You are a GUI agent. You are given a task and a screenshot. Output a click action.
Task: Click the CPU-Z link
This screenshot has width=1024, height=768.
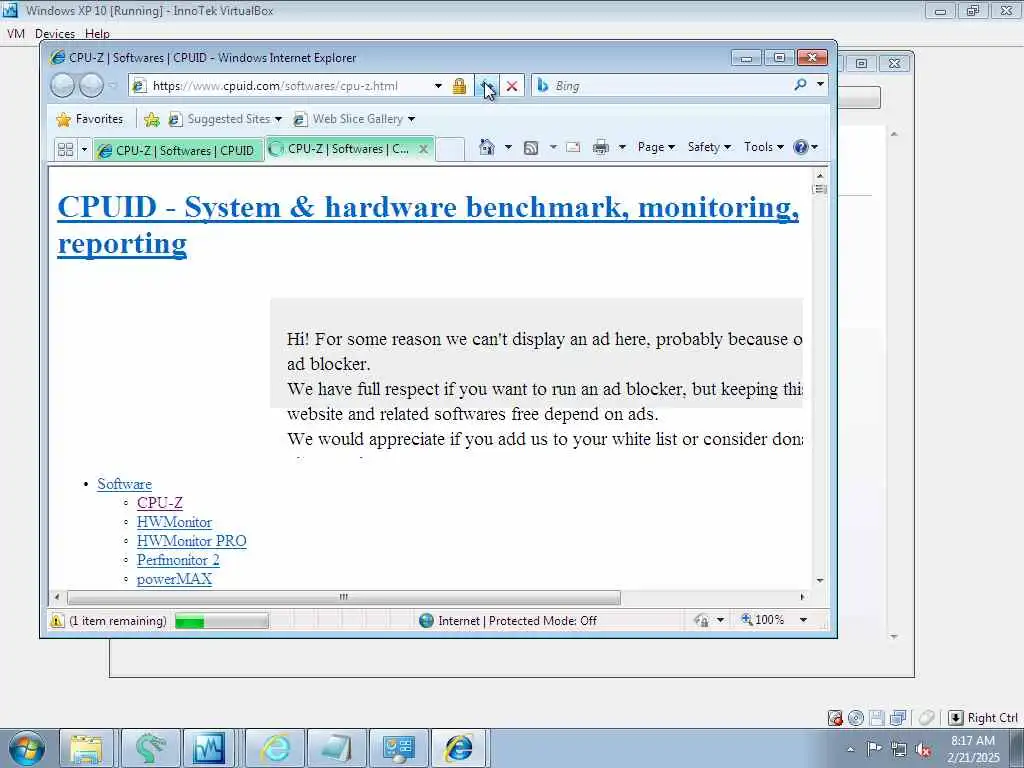click(160, 503)
